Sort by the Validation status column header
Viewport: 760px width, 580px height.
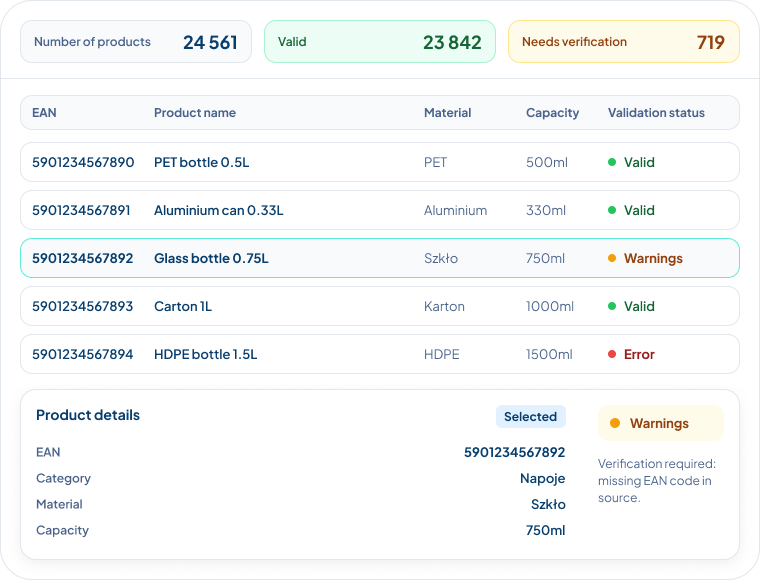click(x=656, y=112)
